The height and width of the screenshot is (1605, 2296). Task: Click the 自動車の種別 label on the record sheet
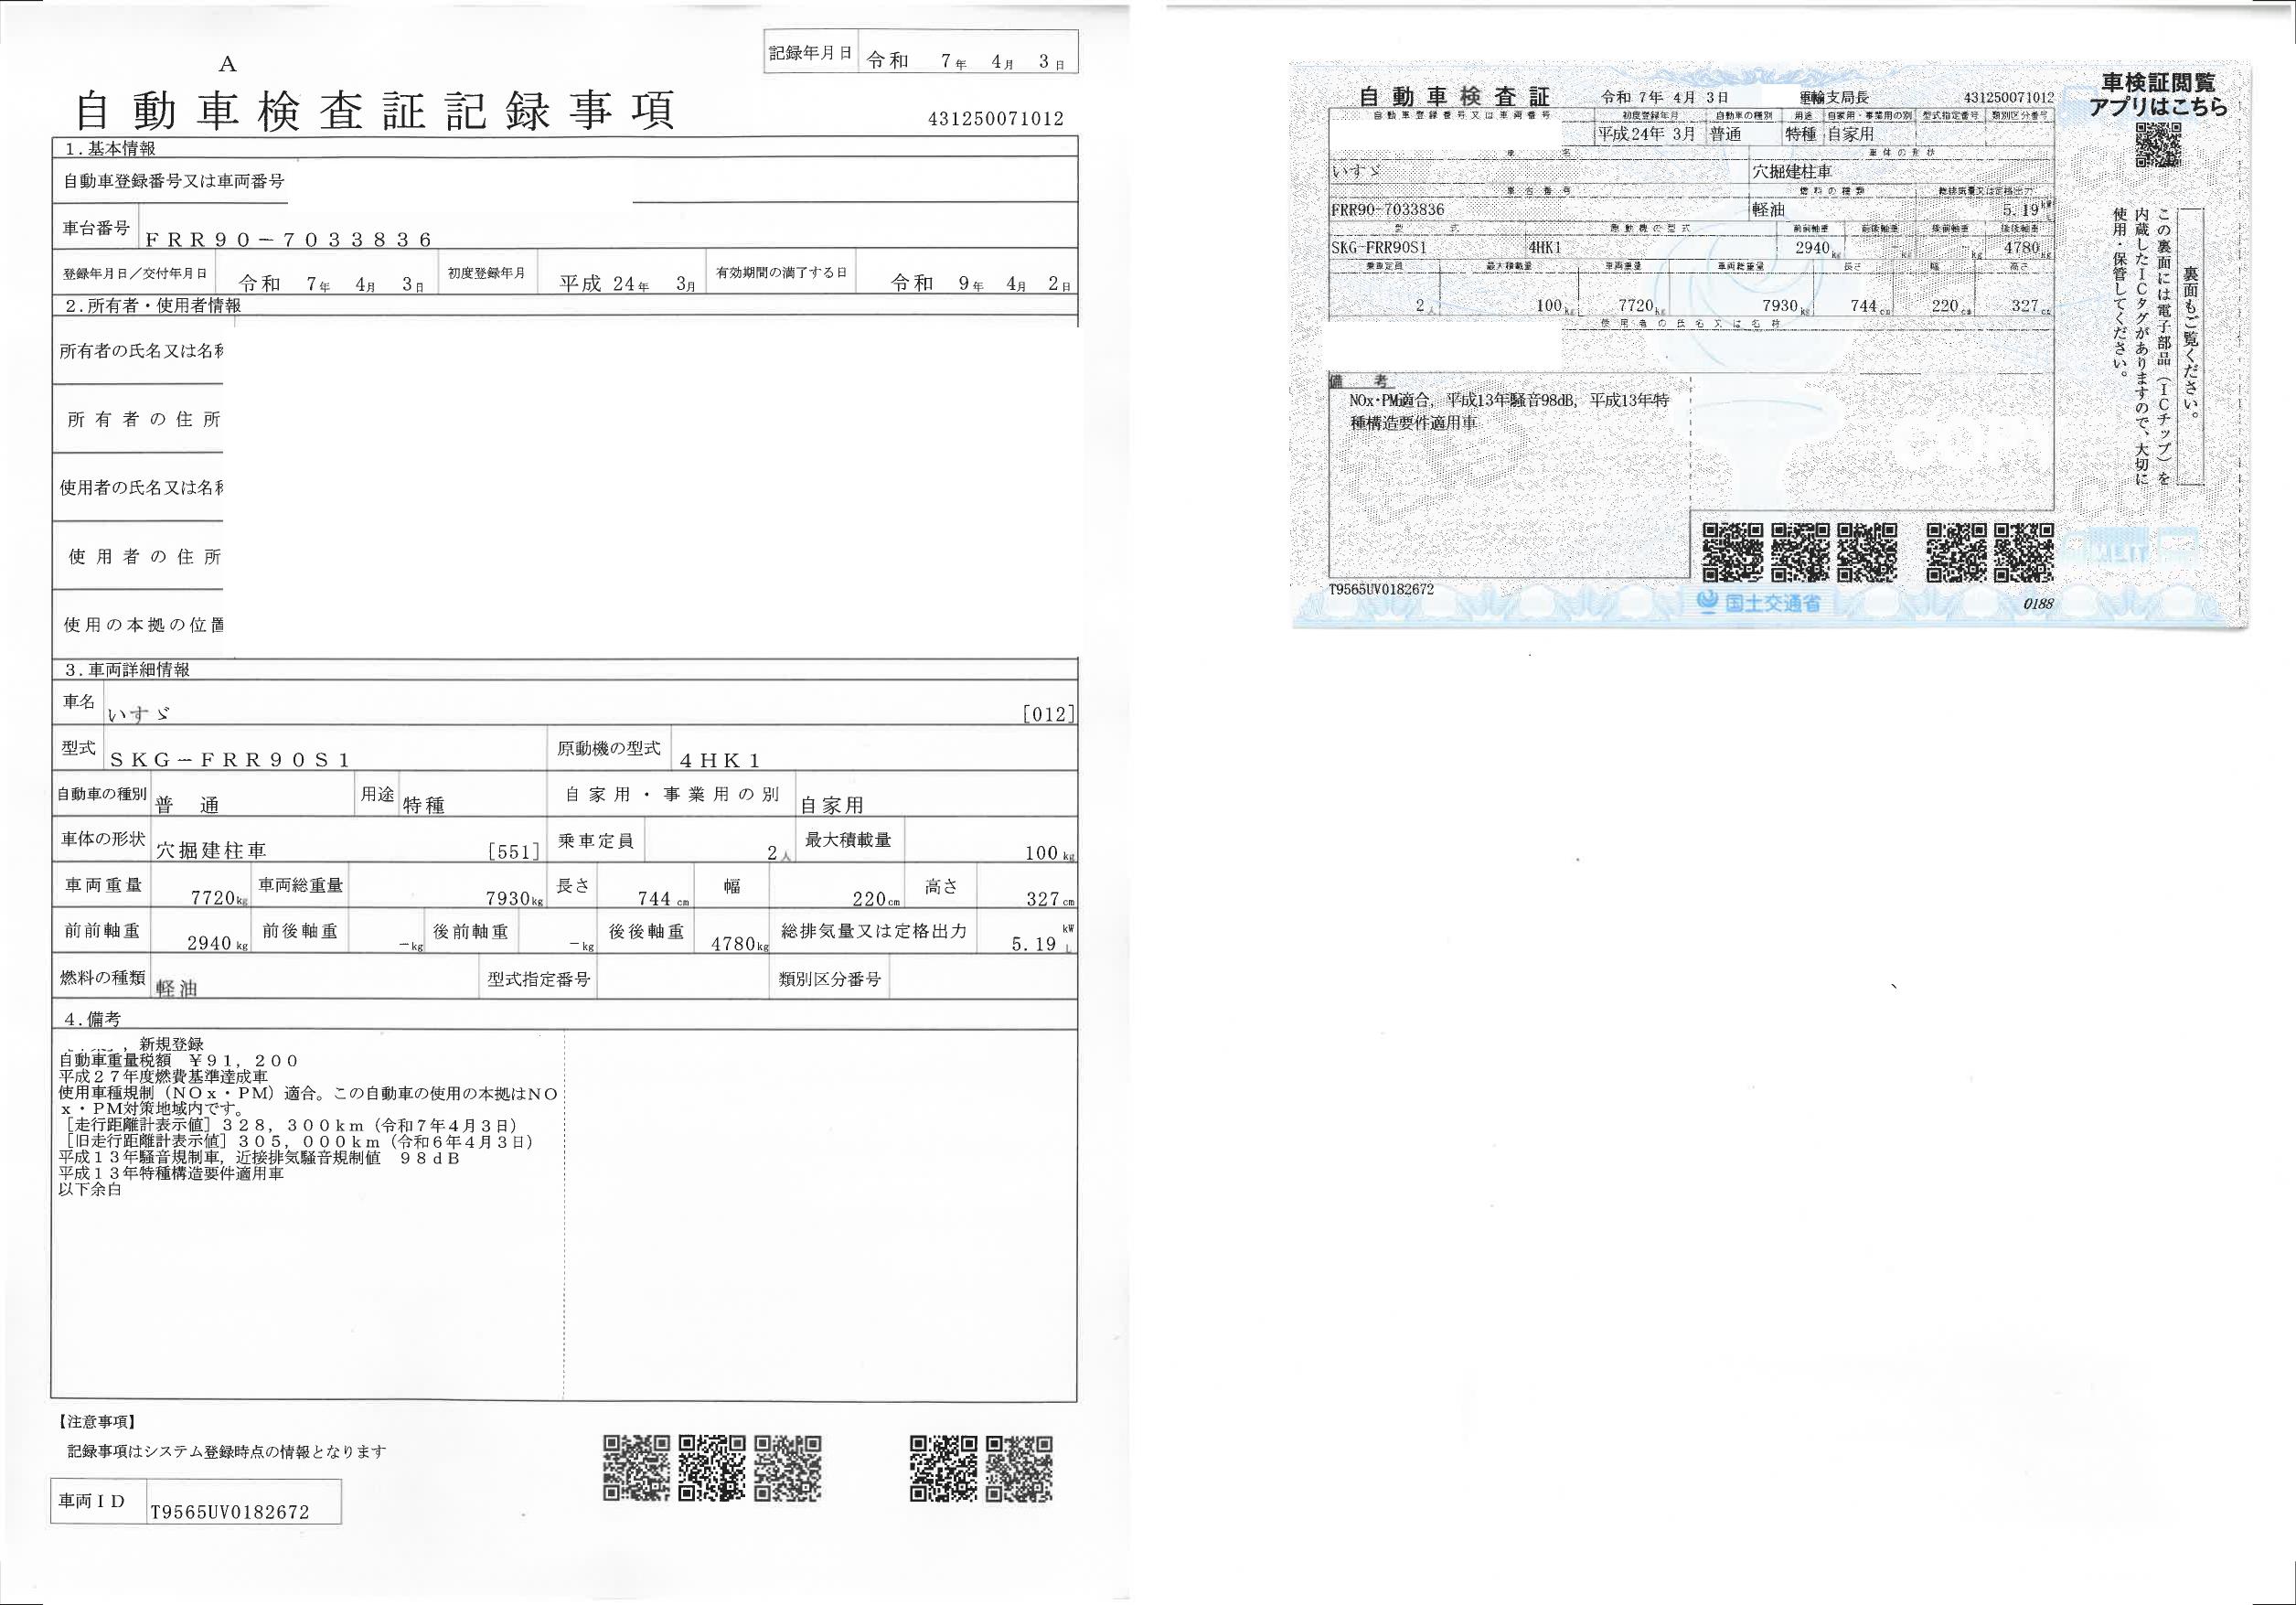point(101,794)
